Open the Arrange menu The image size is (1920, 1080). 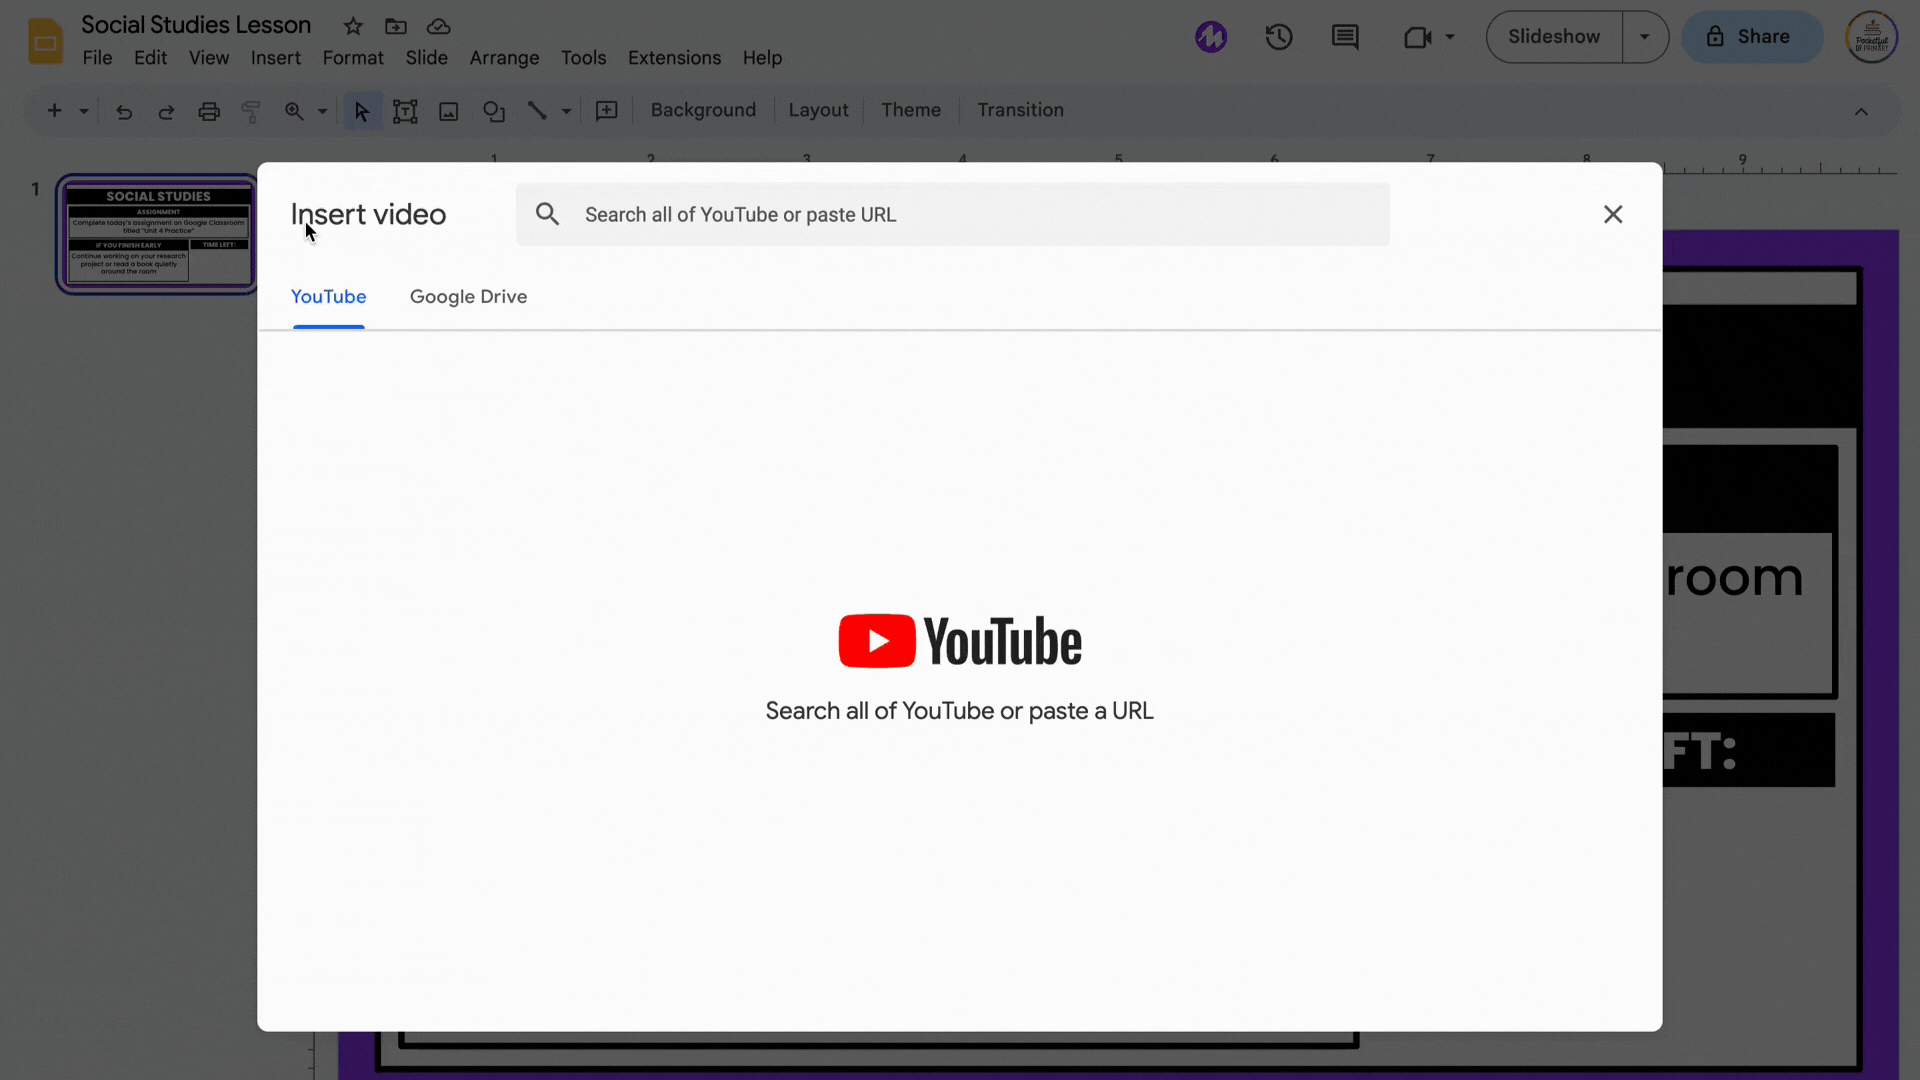coord(504,58)
